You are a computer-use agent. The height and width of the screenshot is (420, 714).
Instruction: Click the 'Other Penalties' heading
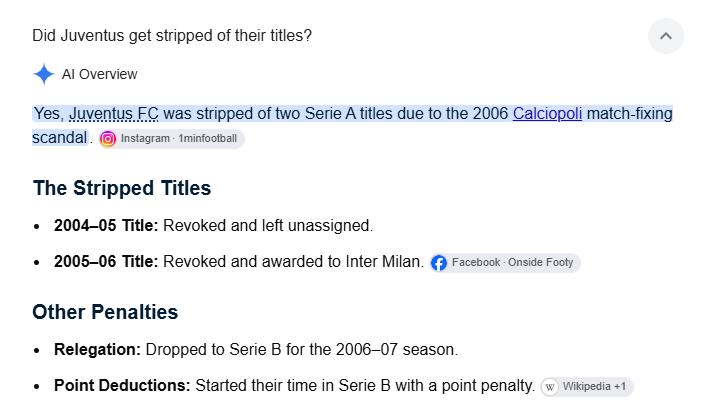pos(105,312)
